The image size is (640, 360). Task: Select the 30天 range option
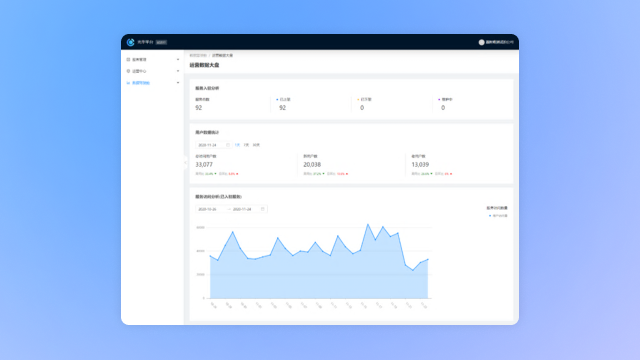tap(256, 145)
